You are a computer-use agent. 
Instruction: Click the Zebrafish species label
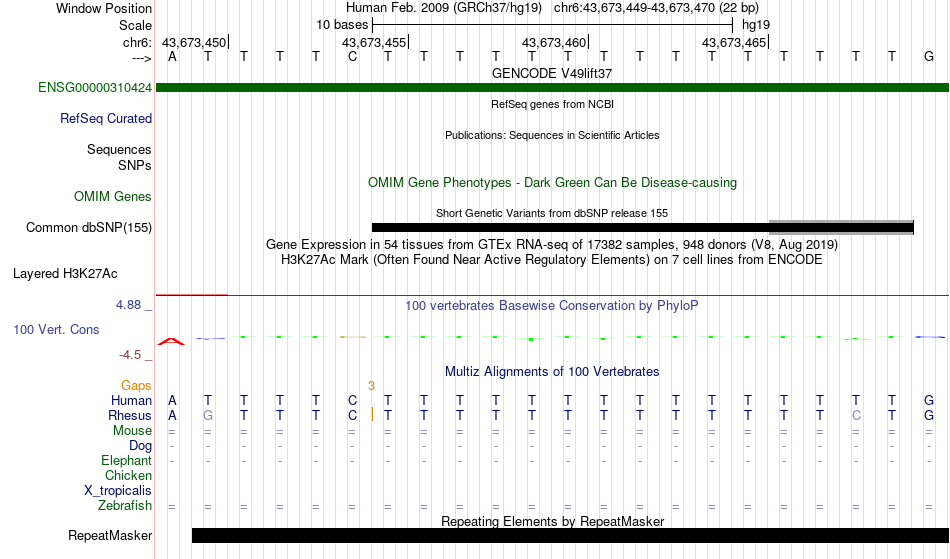tap(125, 506)
